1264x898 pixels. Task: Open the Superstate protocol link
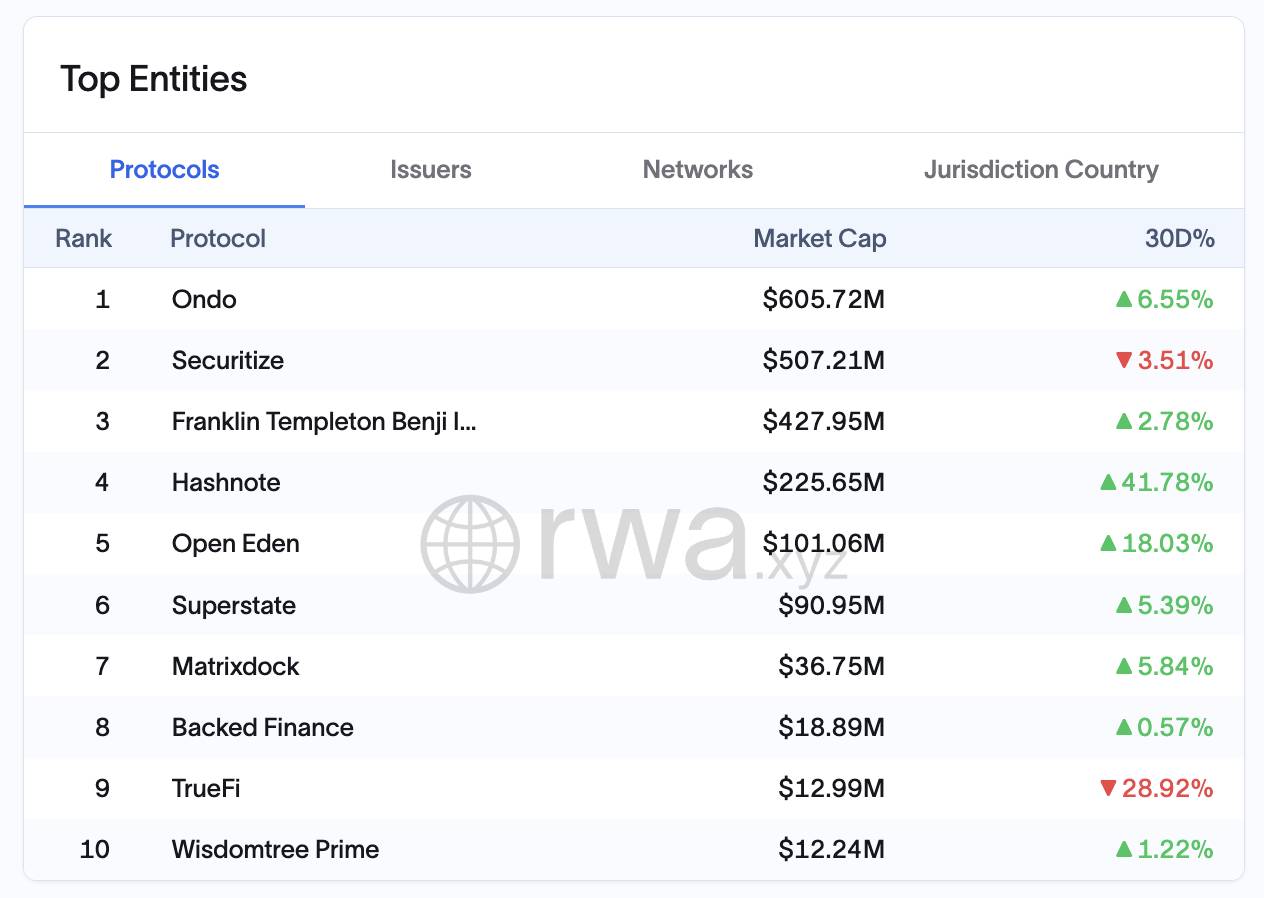tap(234, 605)
